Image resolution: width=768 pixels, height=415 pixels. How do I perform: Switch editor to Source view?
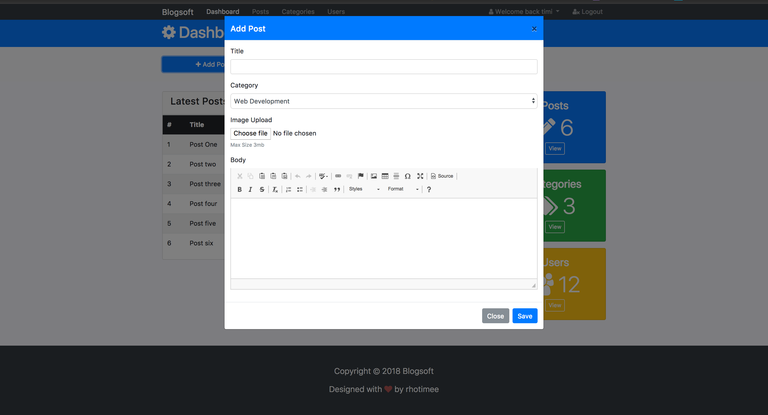tap(442, 176)
